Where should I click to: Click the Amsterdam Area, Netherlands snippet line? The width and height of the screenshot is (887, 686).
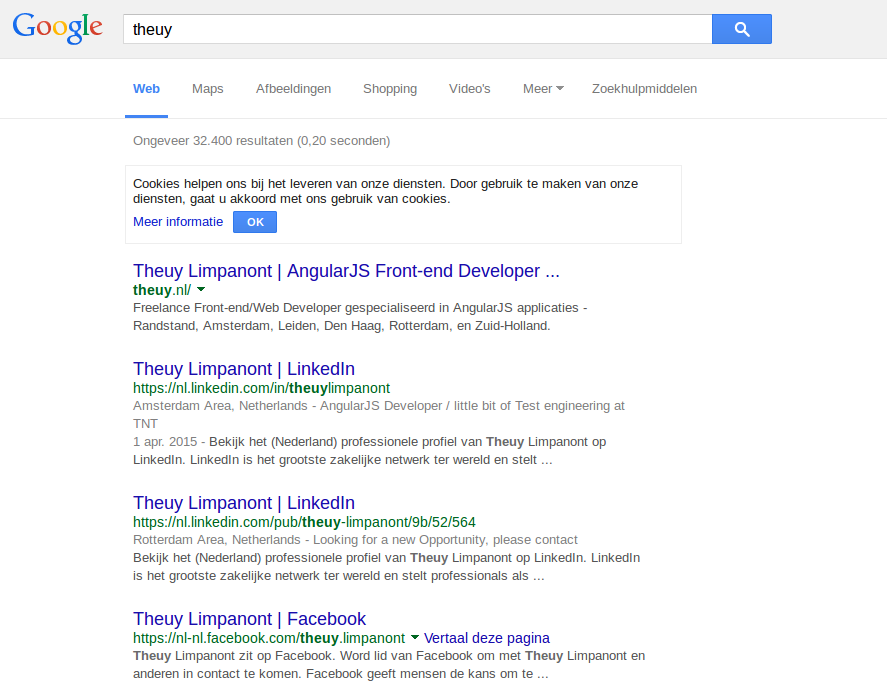click(x=379, y=415)
